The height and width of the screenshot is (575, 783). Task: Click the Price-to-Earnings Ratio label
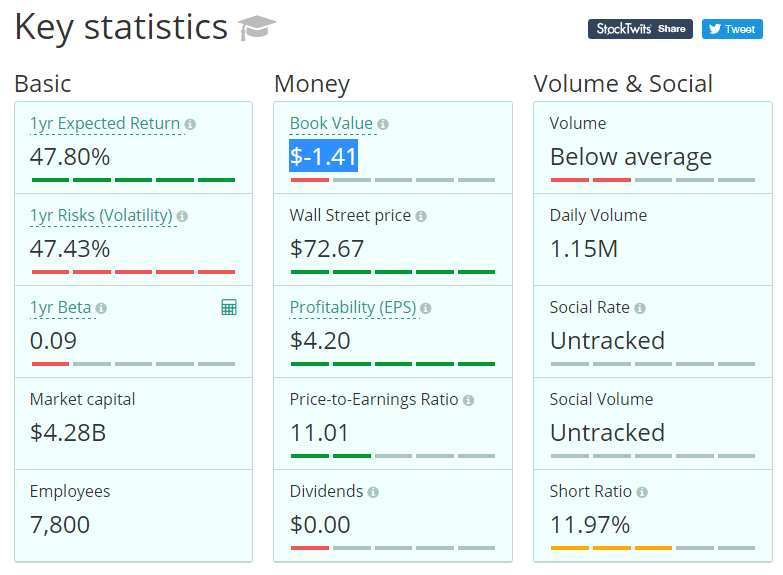[x=374, y=399]
